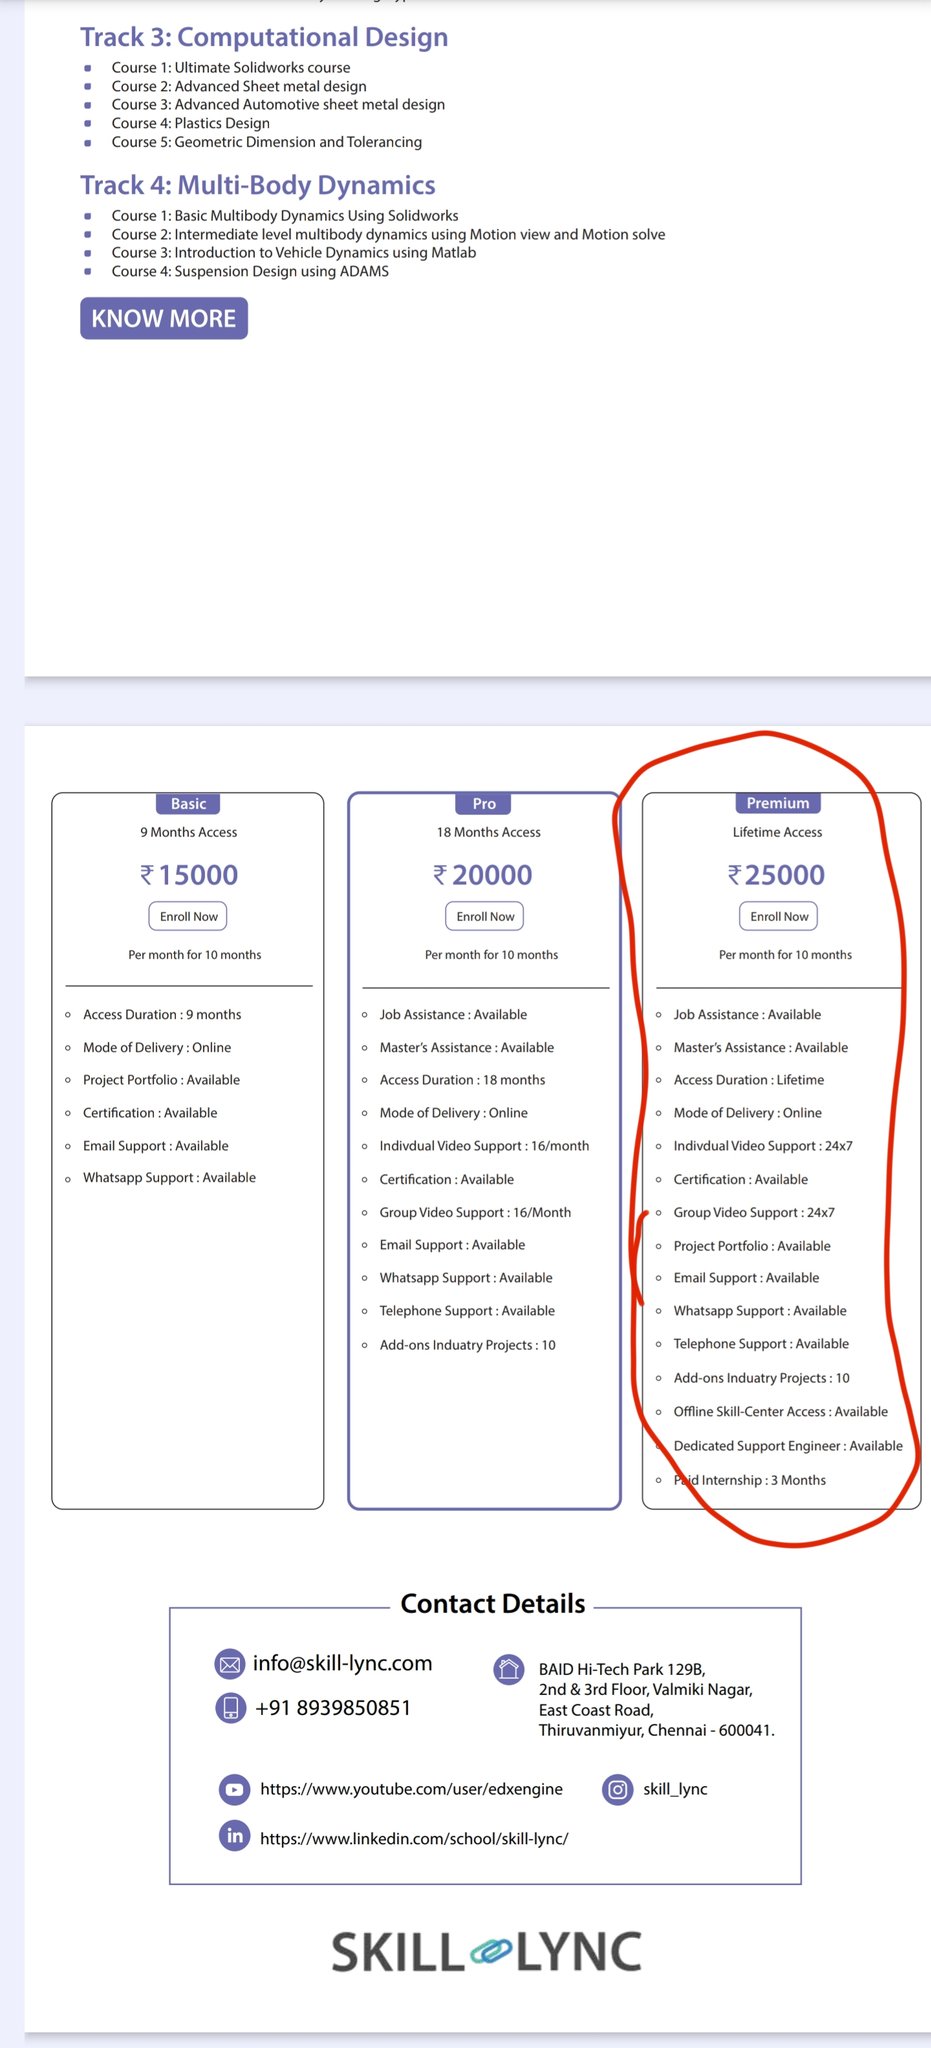
Task: Click Group Video Support : 24x7
Action: [754, 1212]
